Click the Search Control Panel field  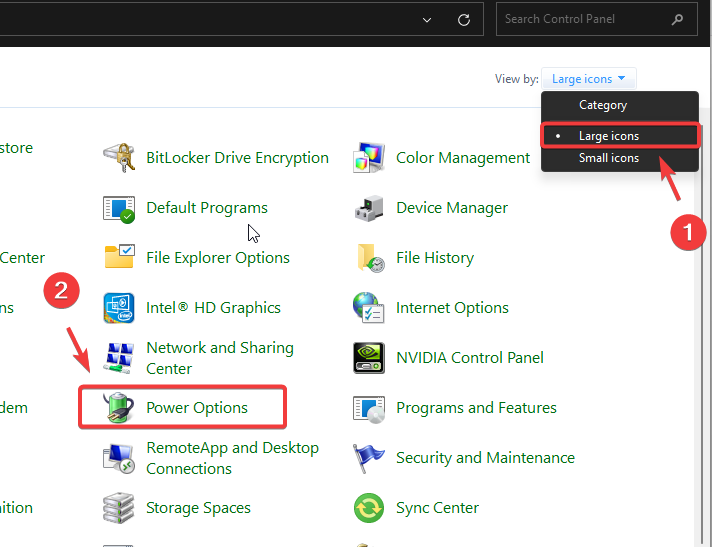[597, 19]
